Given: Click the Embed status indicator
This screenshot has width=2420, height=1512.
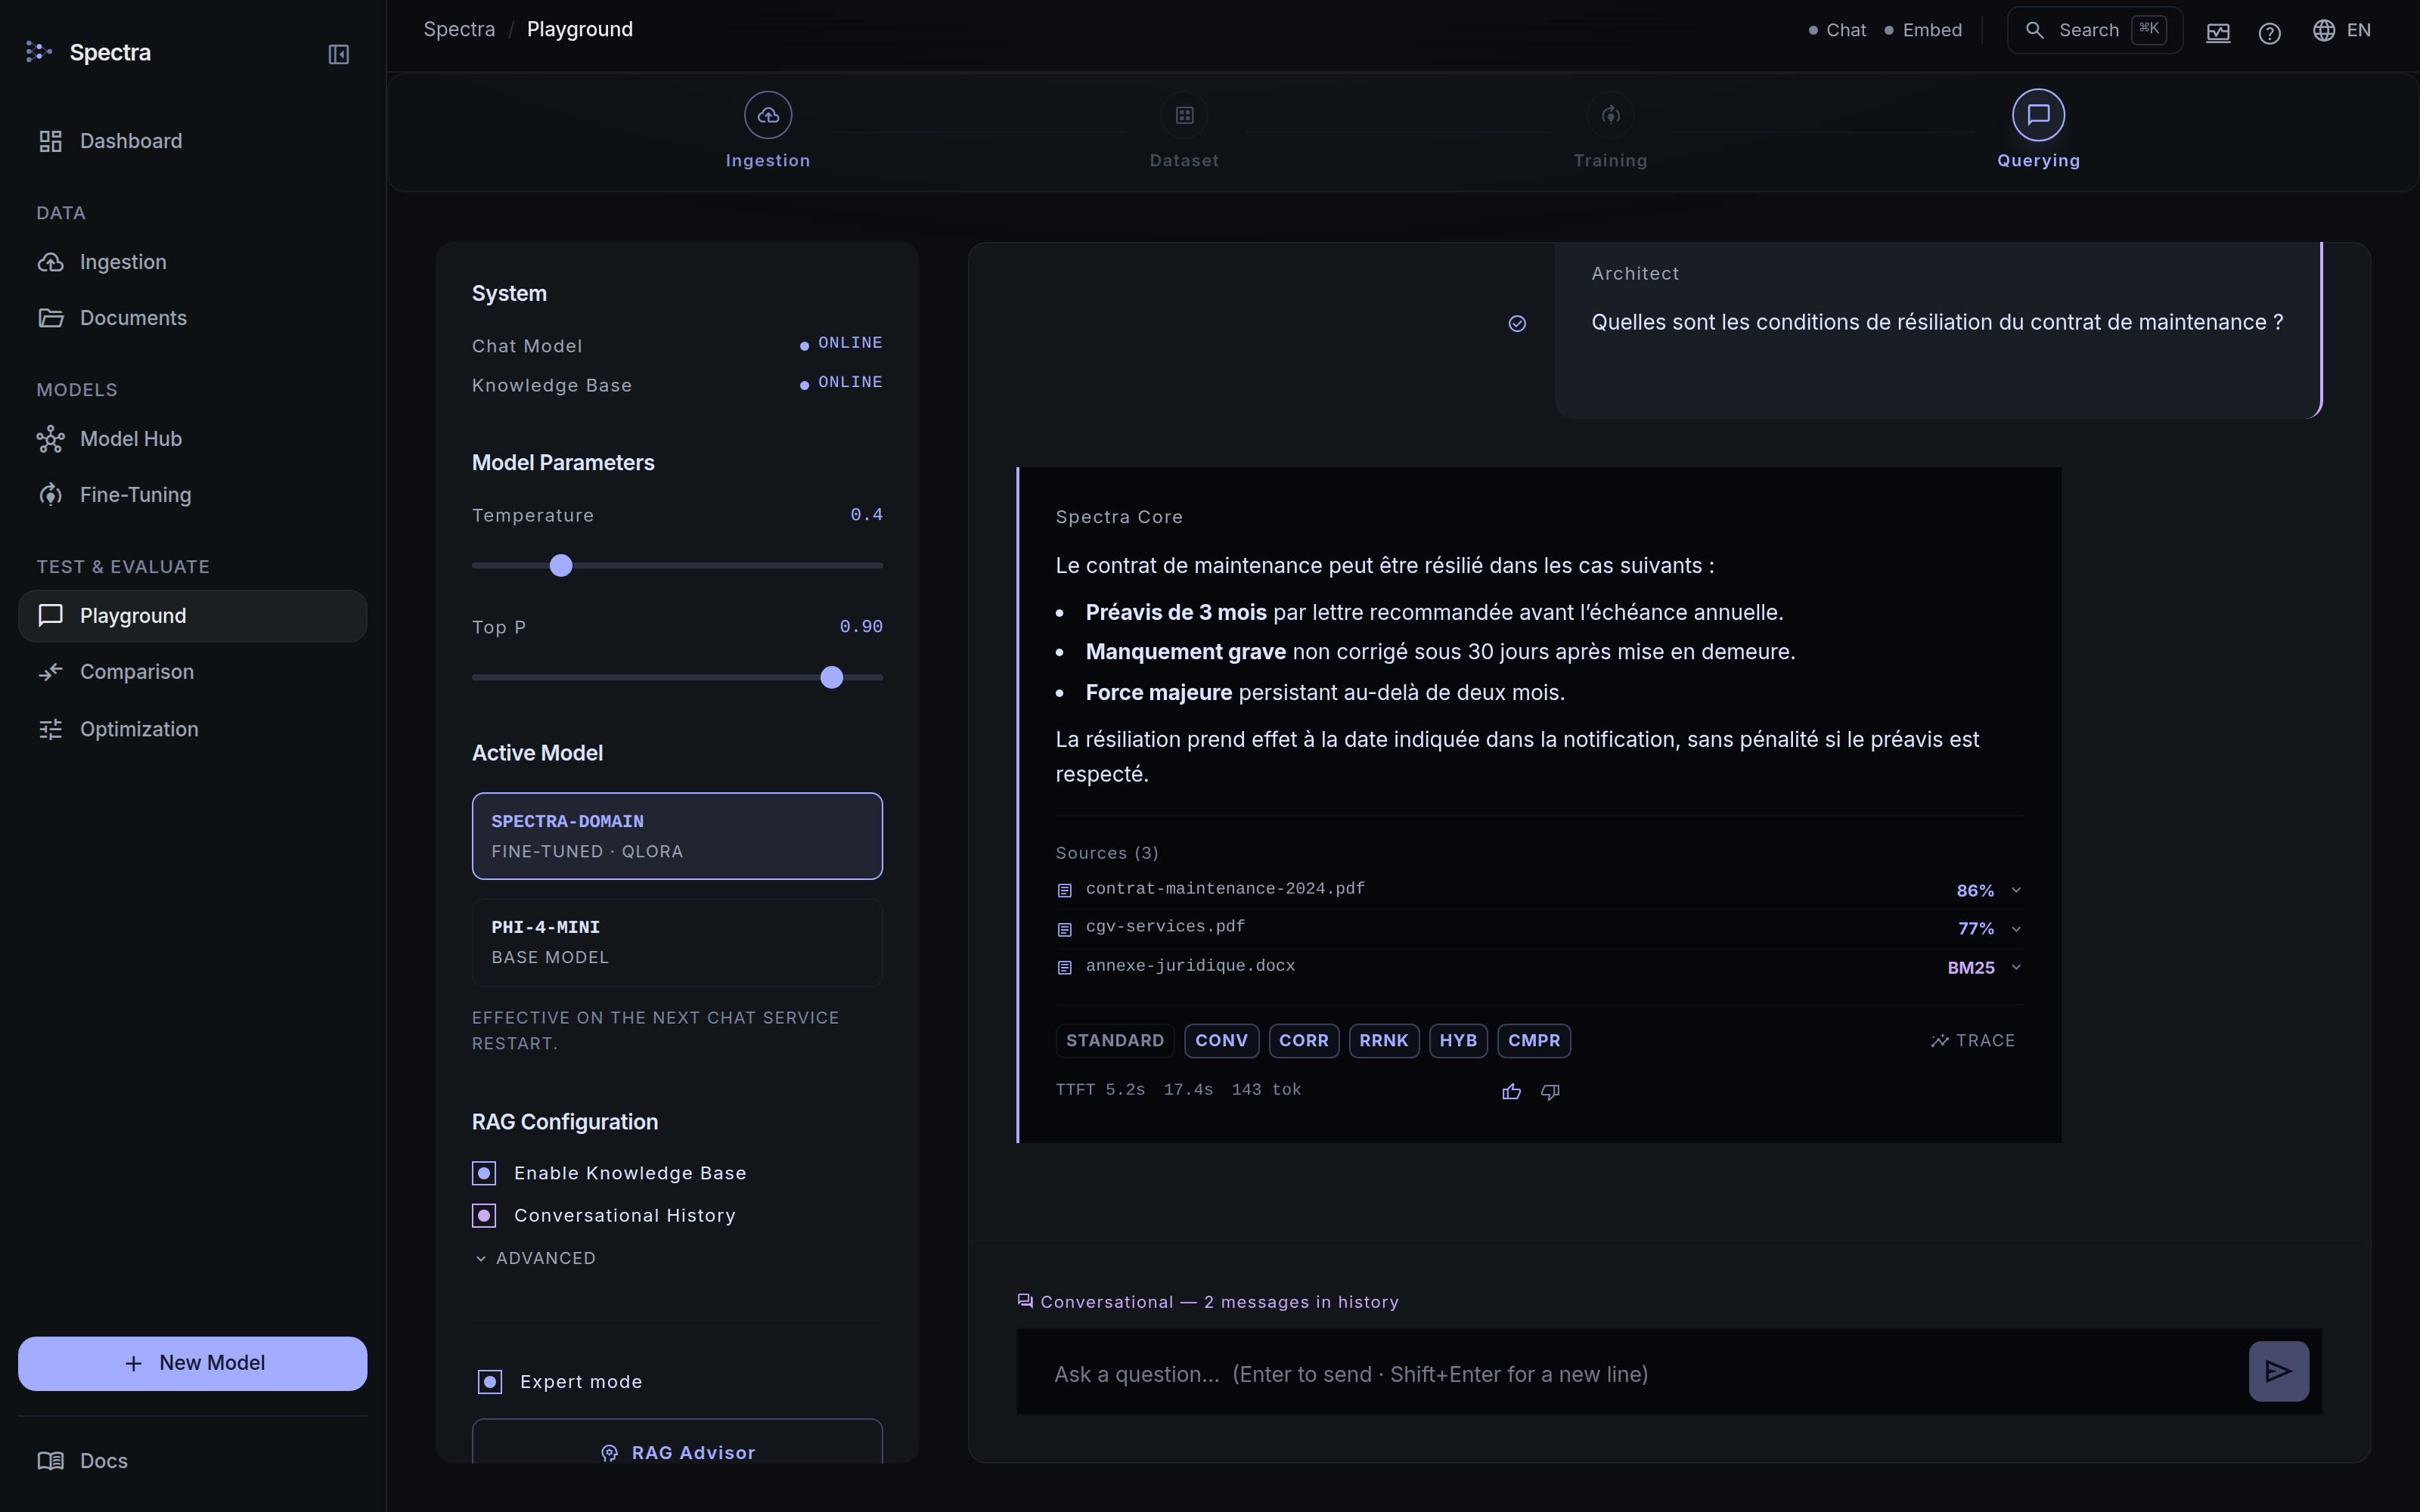Looking at the screenshot, I should 1923,30.
